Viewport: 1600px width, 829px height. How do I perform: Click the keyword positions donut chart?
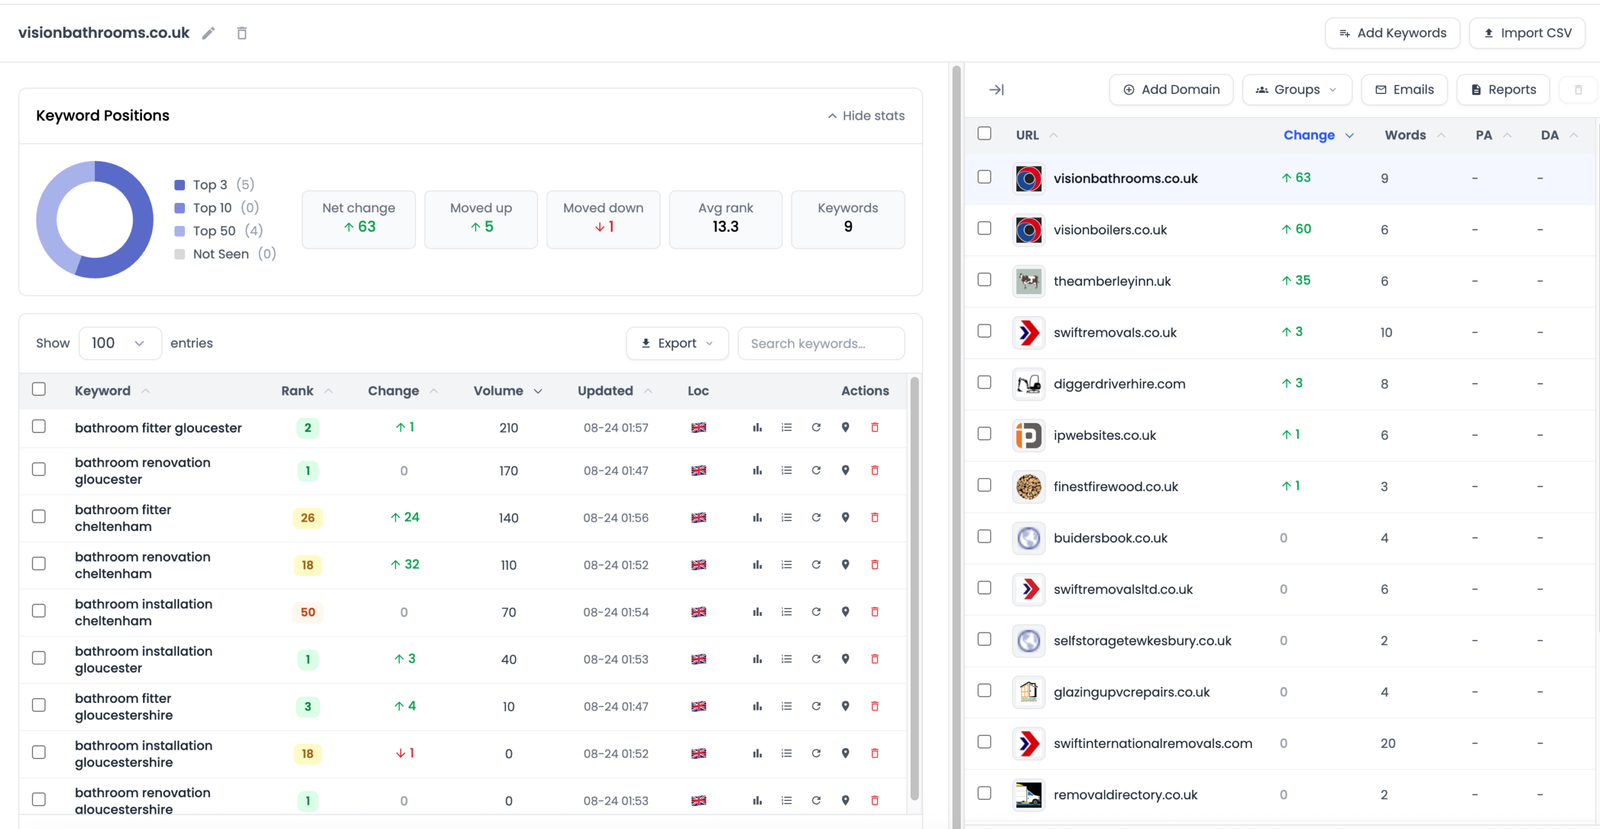[x=95, y=219]
